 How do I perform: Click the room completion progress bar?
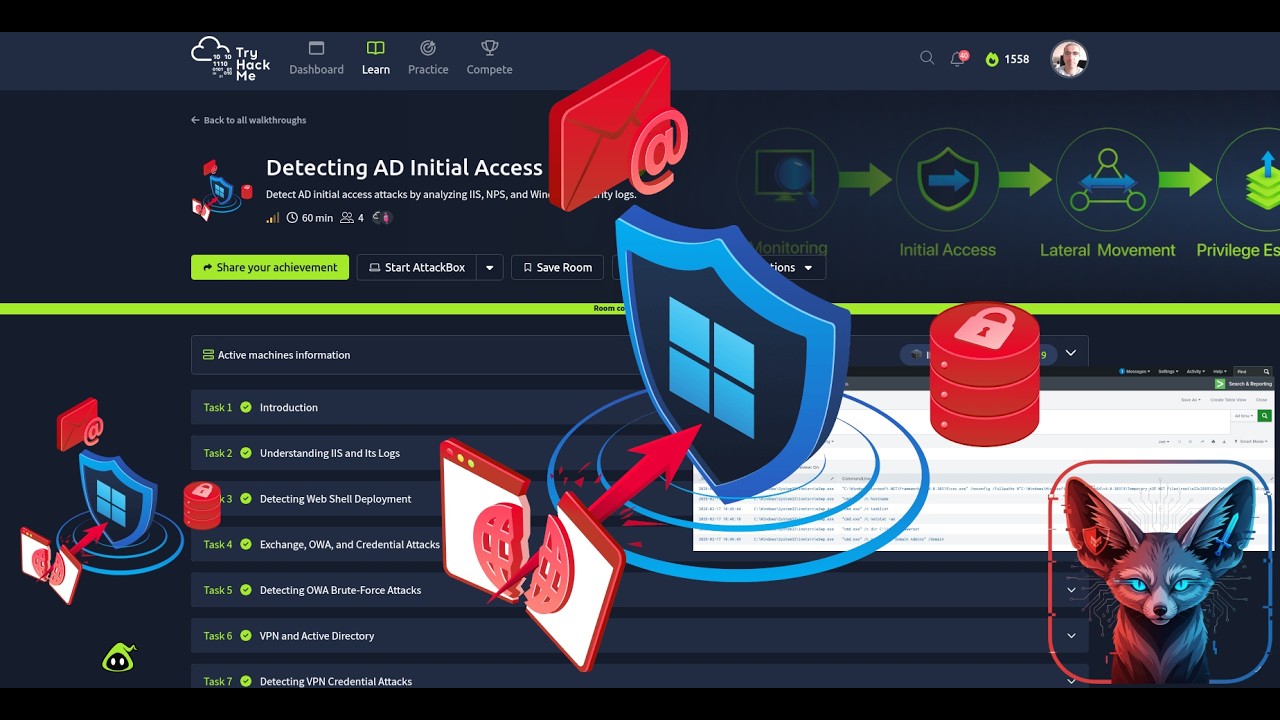[x=640, y=308]
